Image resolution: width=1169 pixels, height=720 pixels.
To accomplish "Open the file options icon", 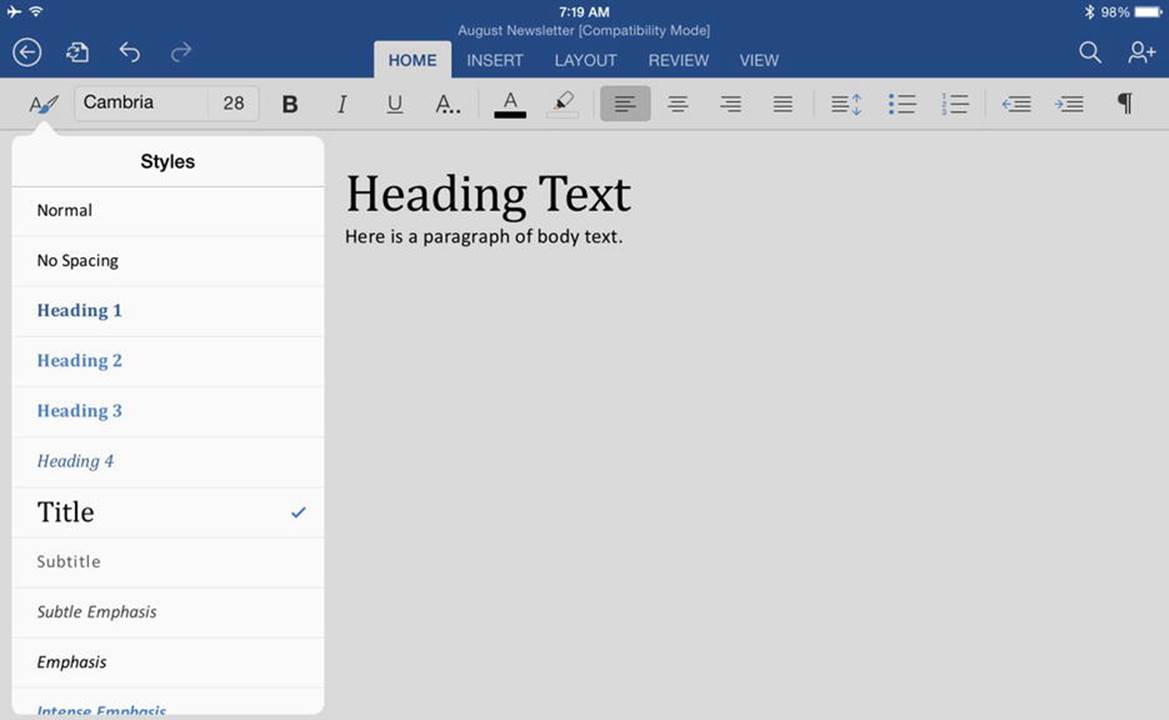I will tap(78, 52).
